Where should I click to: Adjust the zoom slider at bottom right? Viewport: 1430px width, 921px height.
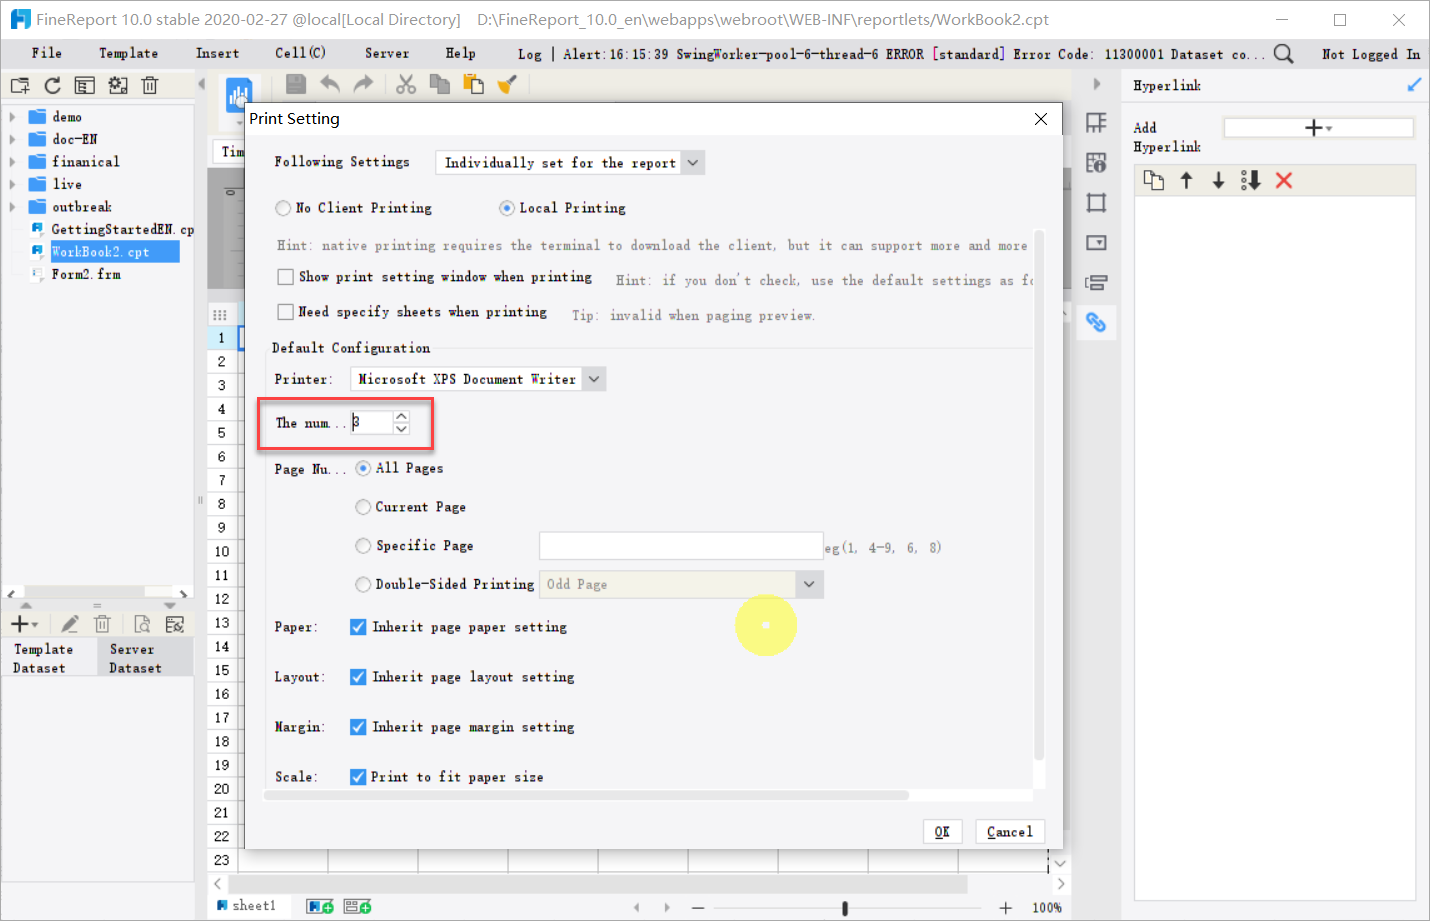click(845, 907)
